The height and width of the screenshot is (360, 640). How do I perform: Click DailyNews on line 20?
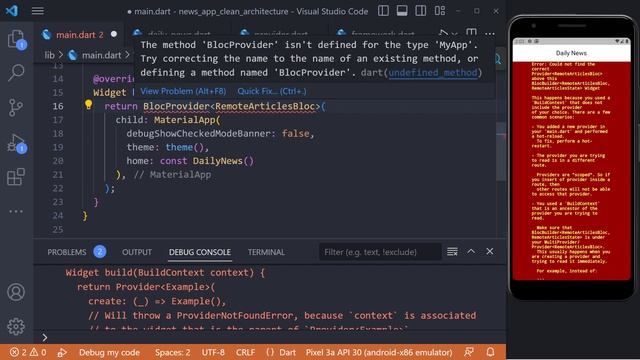pyautogui.click(x=218, y=161)
